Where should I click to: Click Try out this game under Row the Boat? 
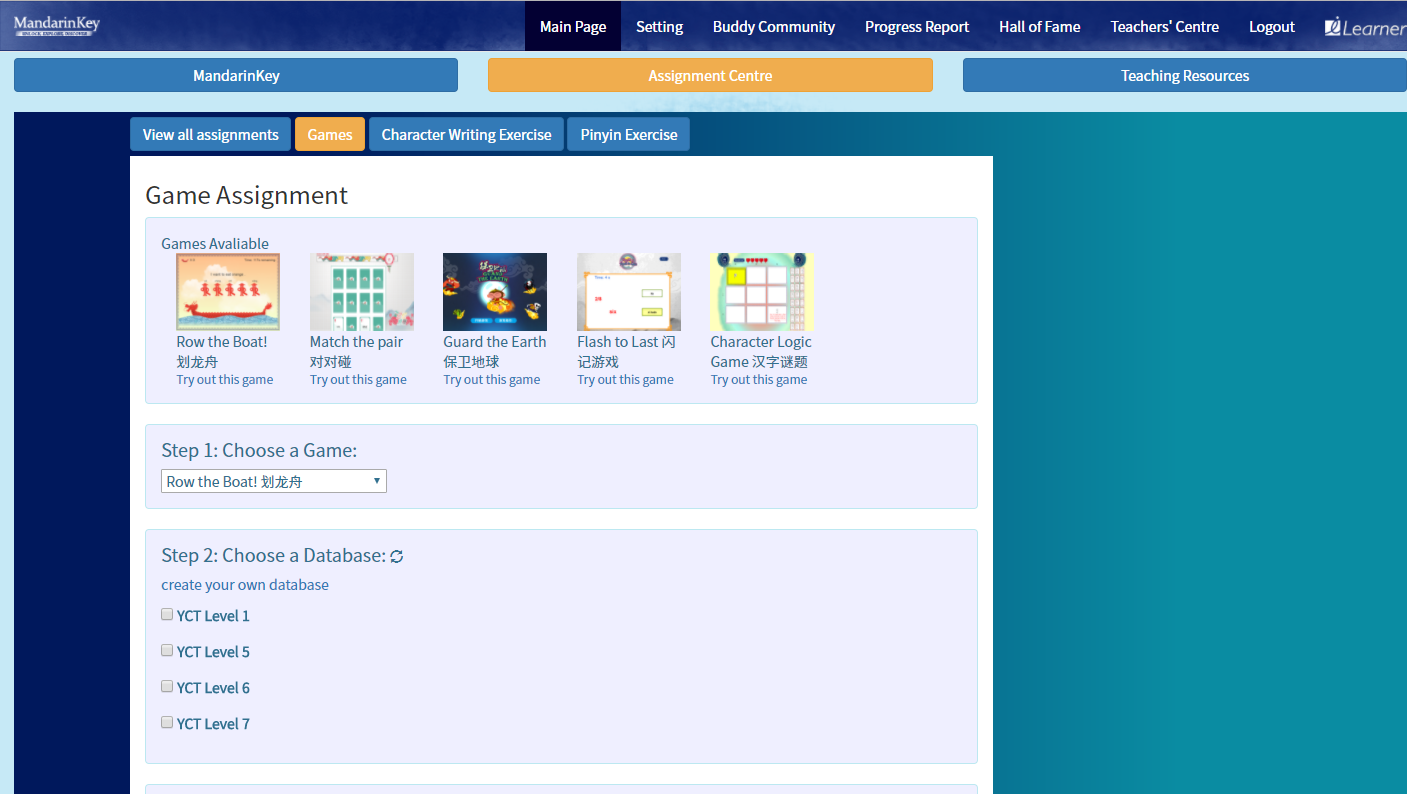tap(225, 380)
